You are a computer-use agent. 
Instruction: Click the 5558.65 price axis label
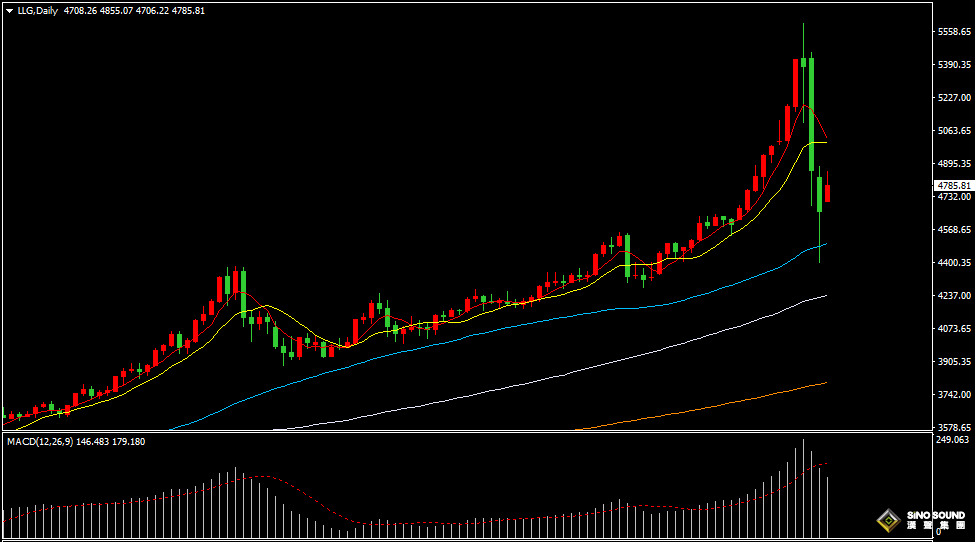[x=953, y=32]
